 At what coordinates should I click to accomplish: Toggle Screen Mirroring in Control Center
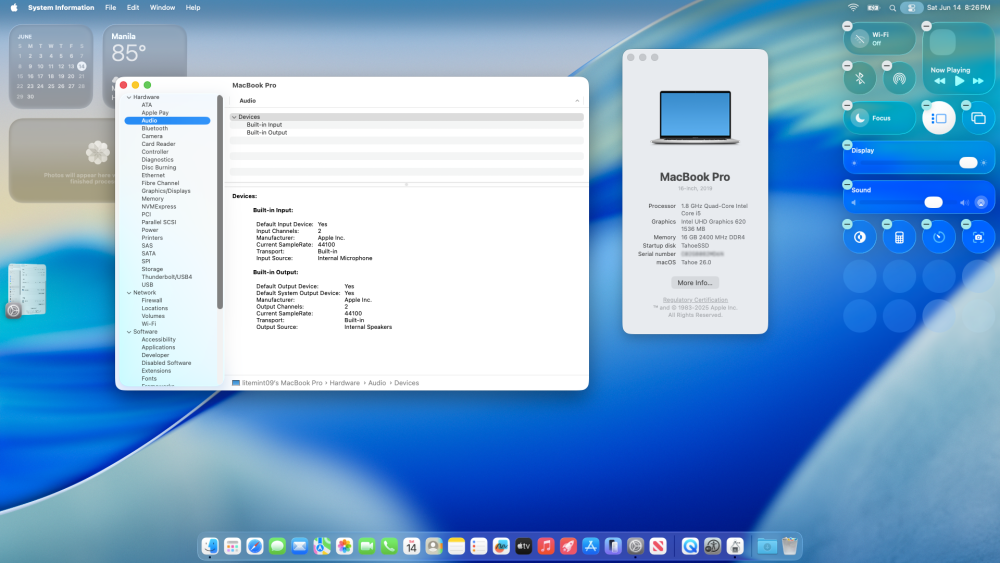[x=978, y=118]
